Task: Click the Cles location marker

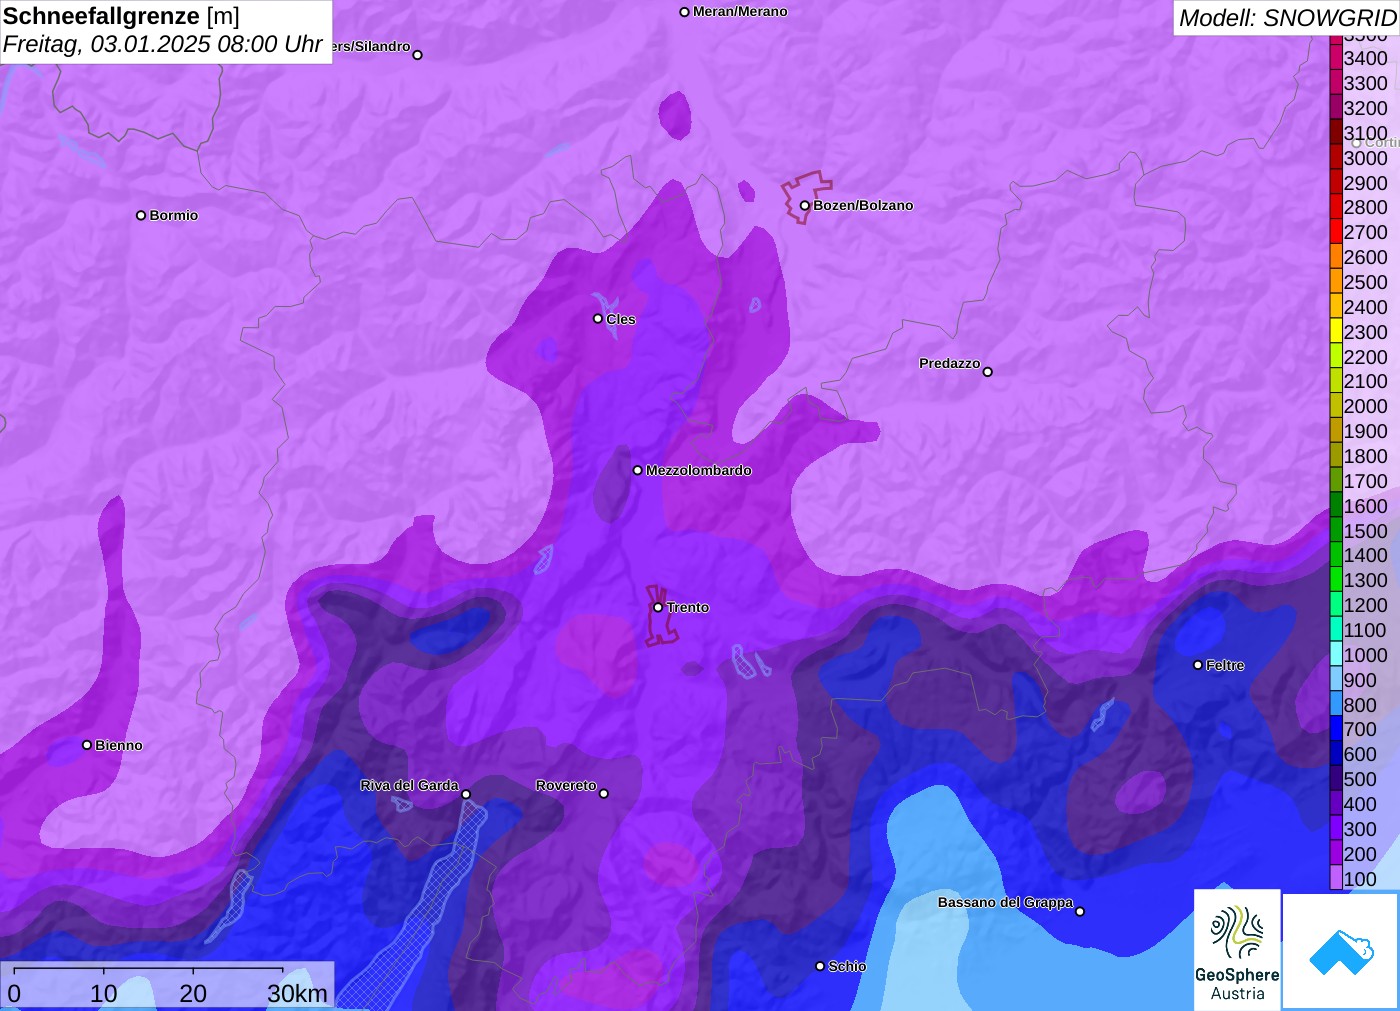Action: pos(598,319)
